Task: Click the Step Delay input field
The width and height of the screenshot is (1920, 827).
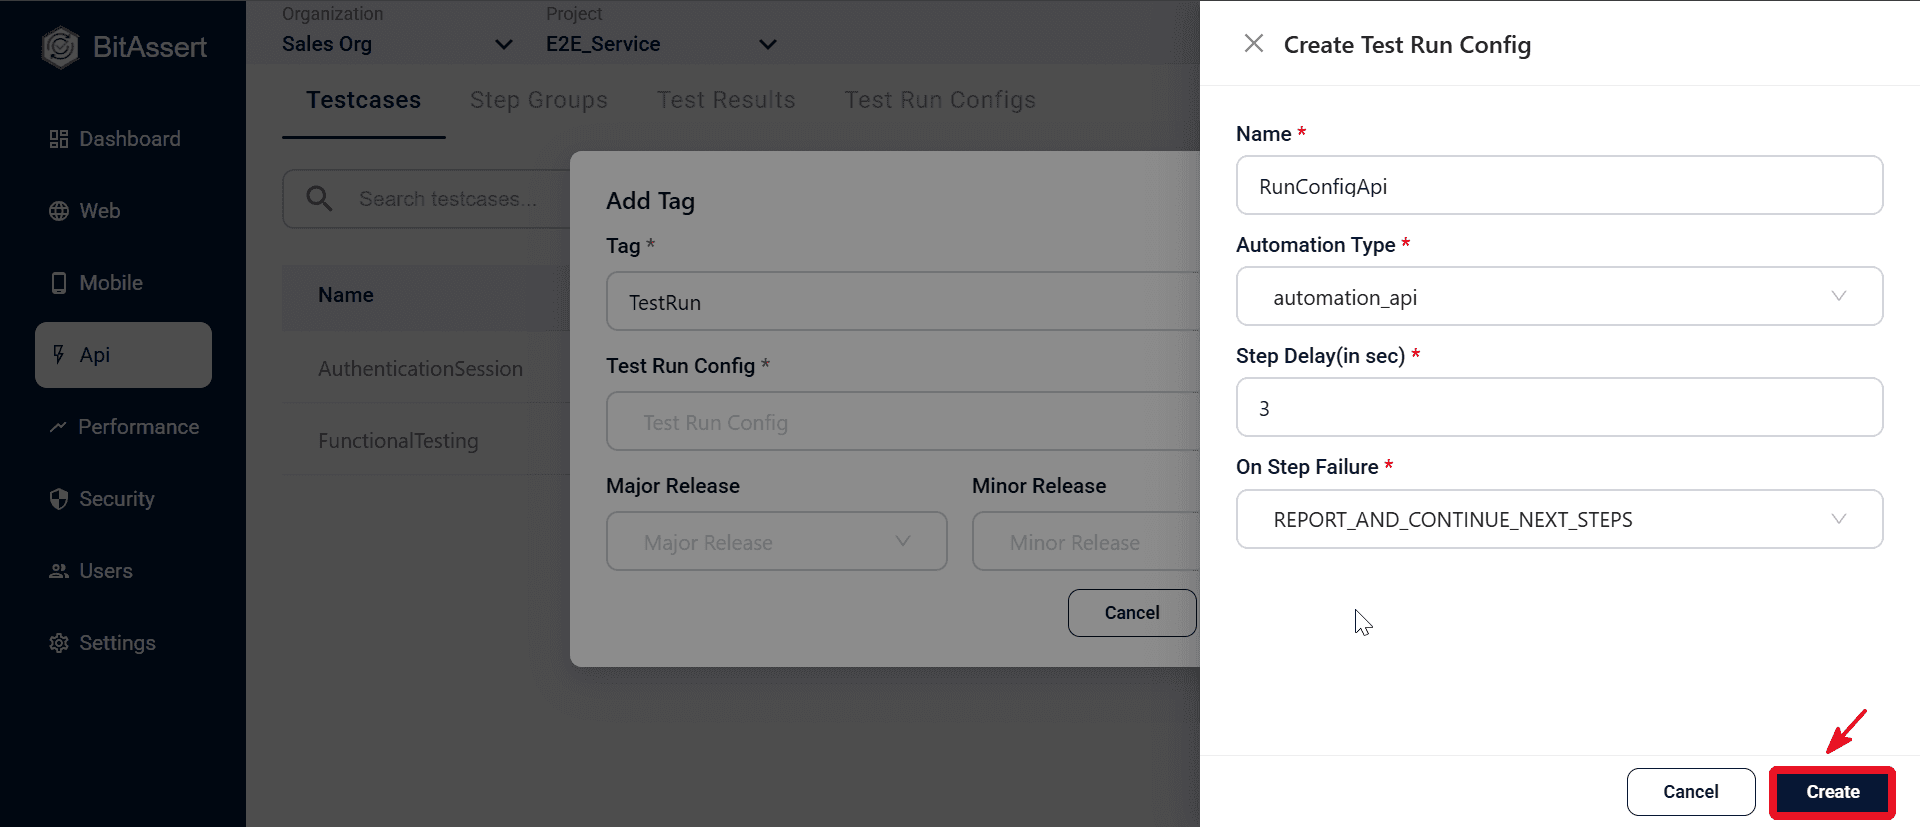Action: pos(1559,408)
